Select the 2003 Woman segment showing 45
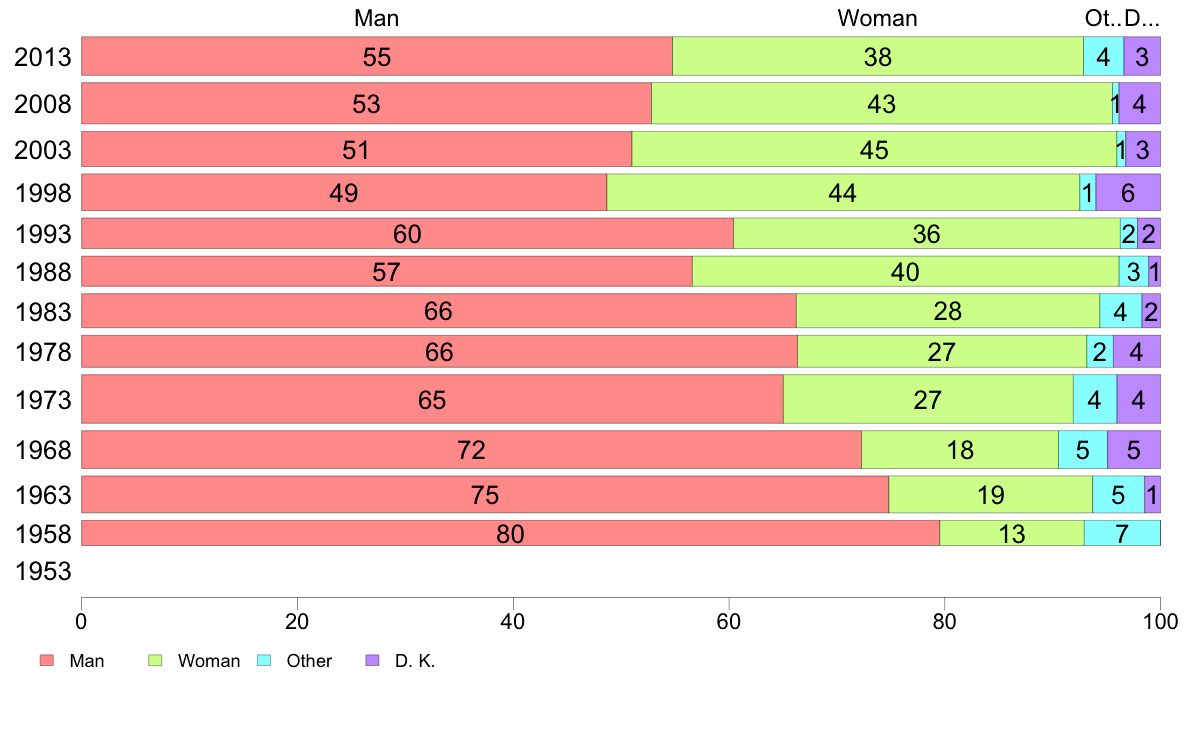This screenshot has width=1188, height=736. [874, 150]
